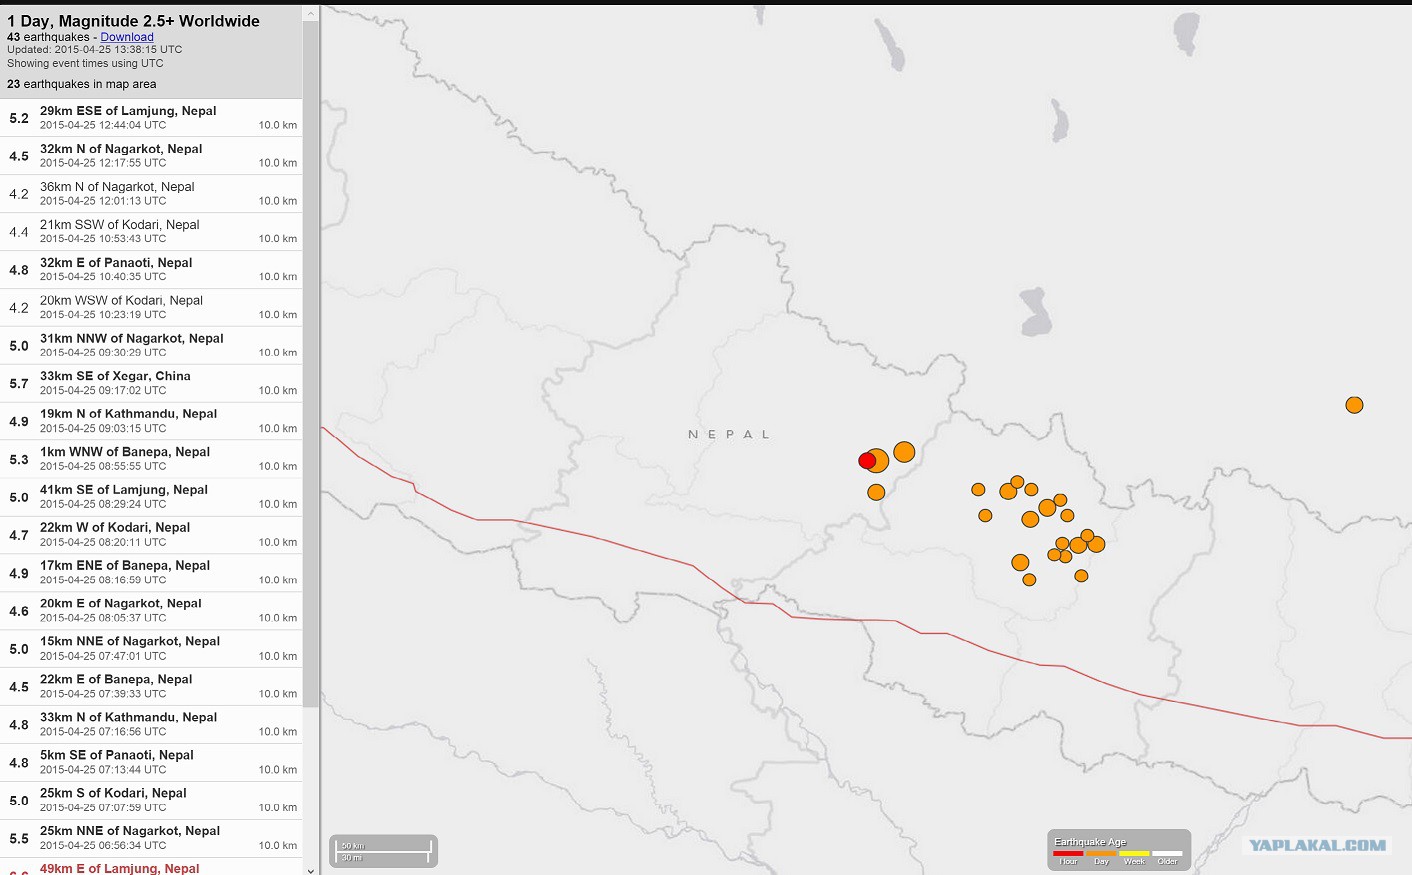
Task: Select '20km E of Nagarkot, Nepal' entry
Action: point(151,611)
